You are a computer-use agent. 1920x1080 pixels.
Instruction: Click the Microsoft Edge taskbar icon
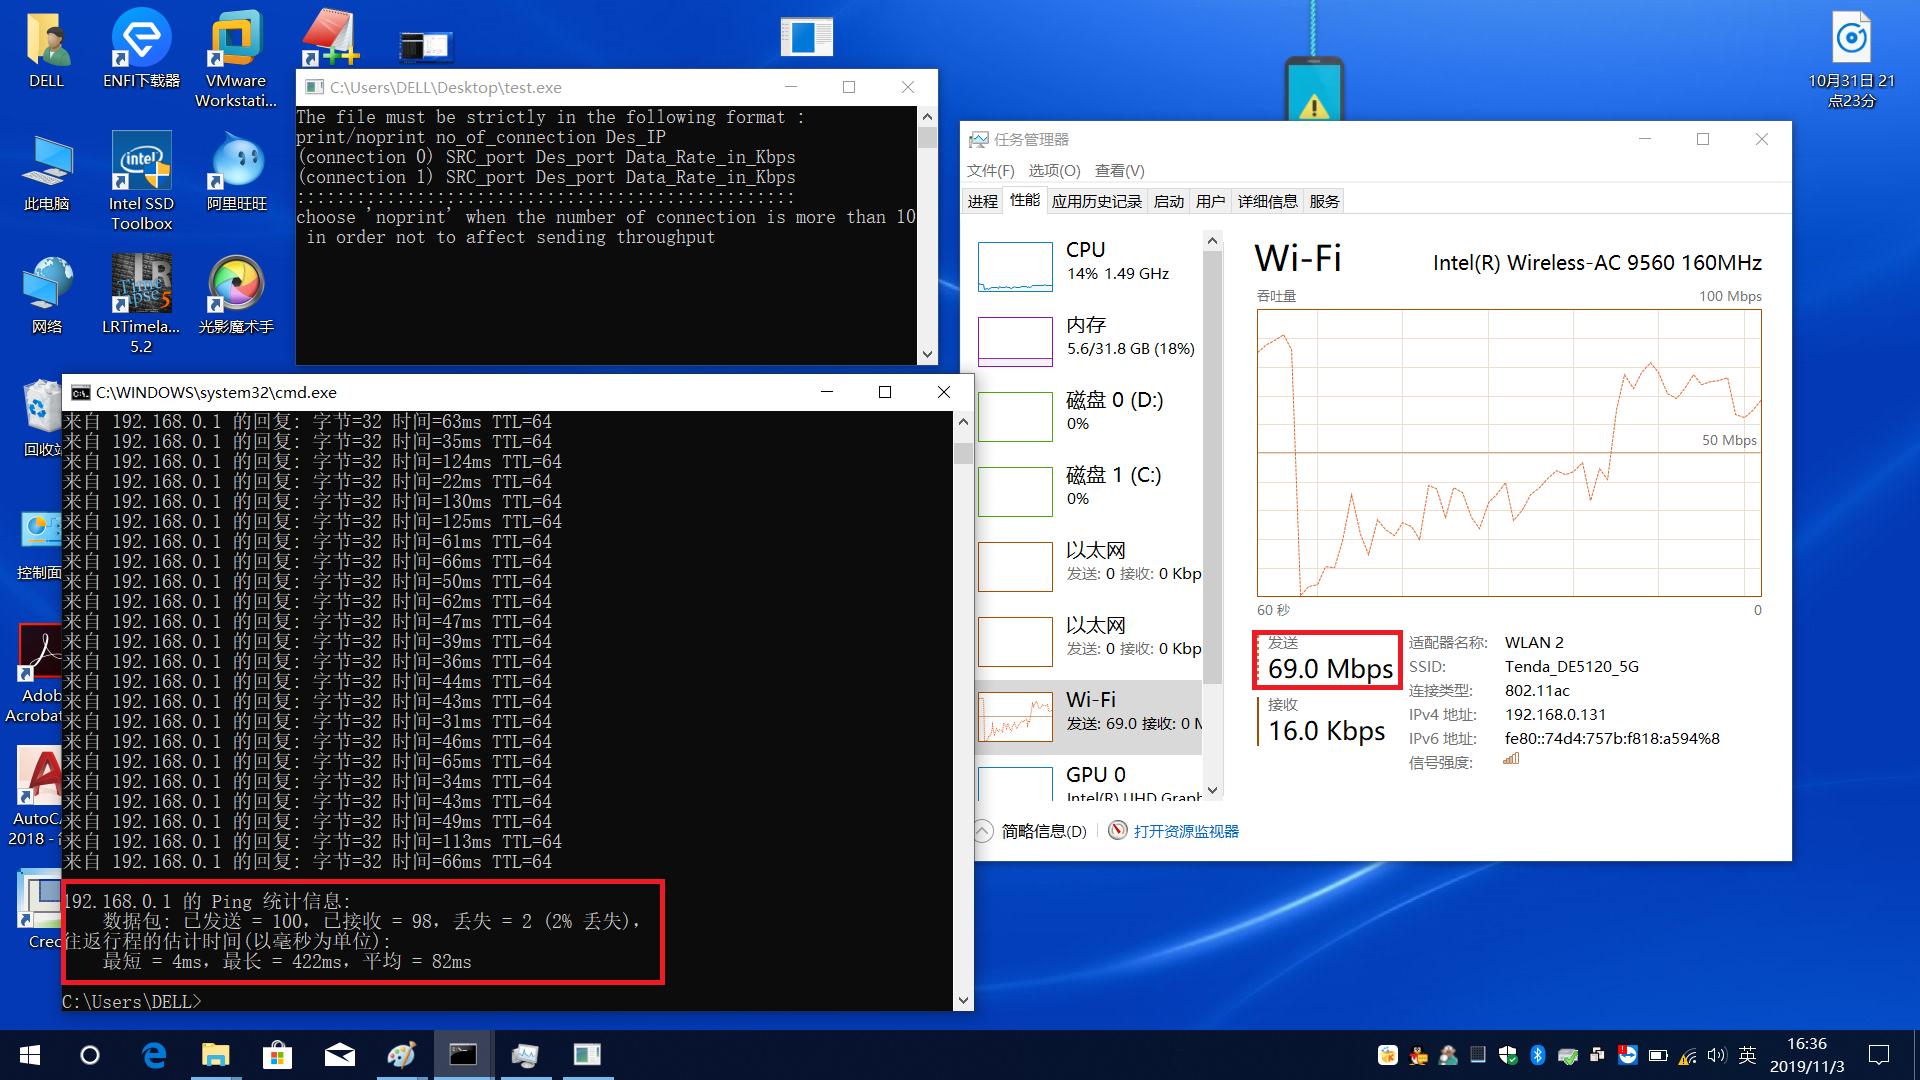(x=154, y=1055)
